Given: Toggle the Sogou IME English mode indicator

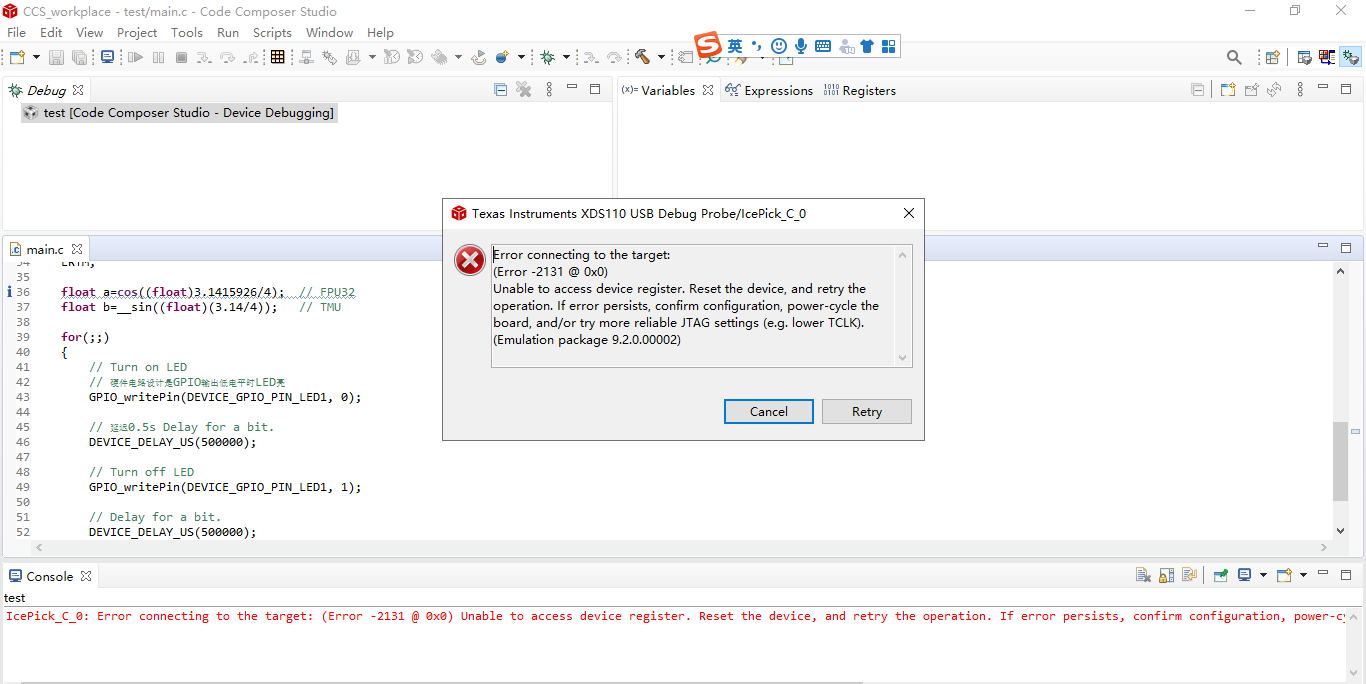Looking at the screenshot, I should pyautogui.click(x=735, y=46).
